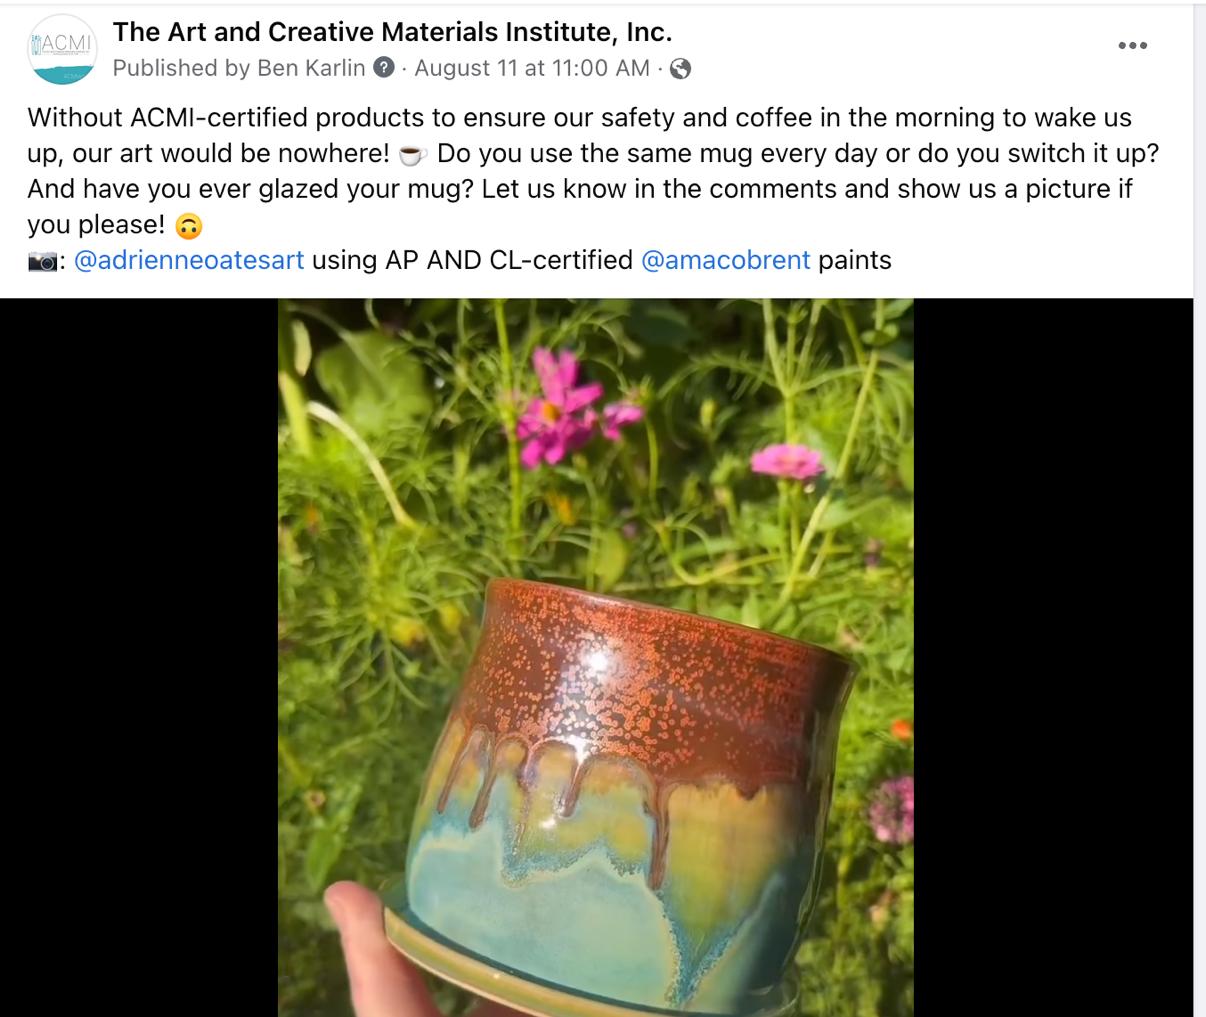The height and width of the screenshot is (1017, 1206).
Task: Click the question mark icon beside Ben Karlin
Action: (x=383, y=68)
